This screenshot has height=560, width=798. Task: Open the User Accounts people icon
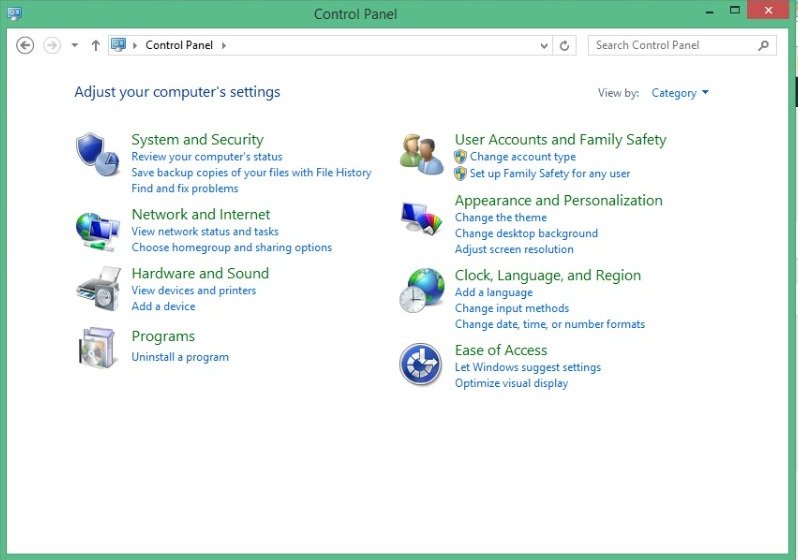(x=421, y=154)
